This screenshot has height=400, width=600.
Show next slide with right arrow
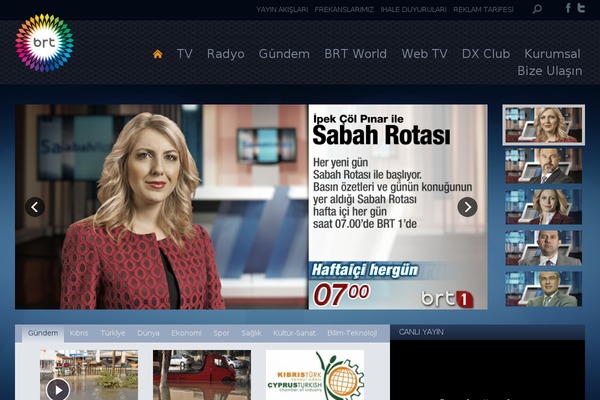[x=467, y=207]
